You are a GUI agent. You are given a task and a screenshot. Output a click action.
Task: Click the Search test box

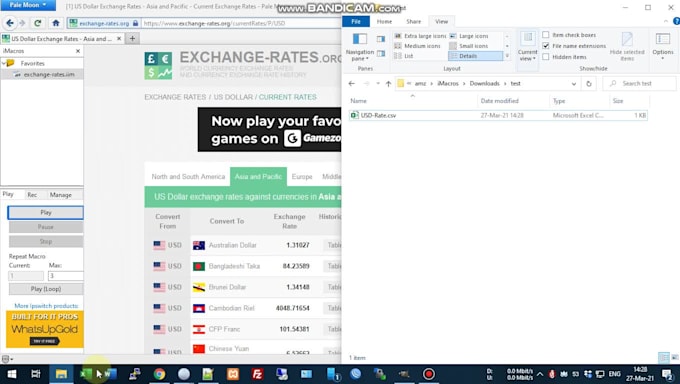tap(640, 83)
